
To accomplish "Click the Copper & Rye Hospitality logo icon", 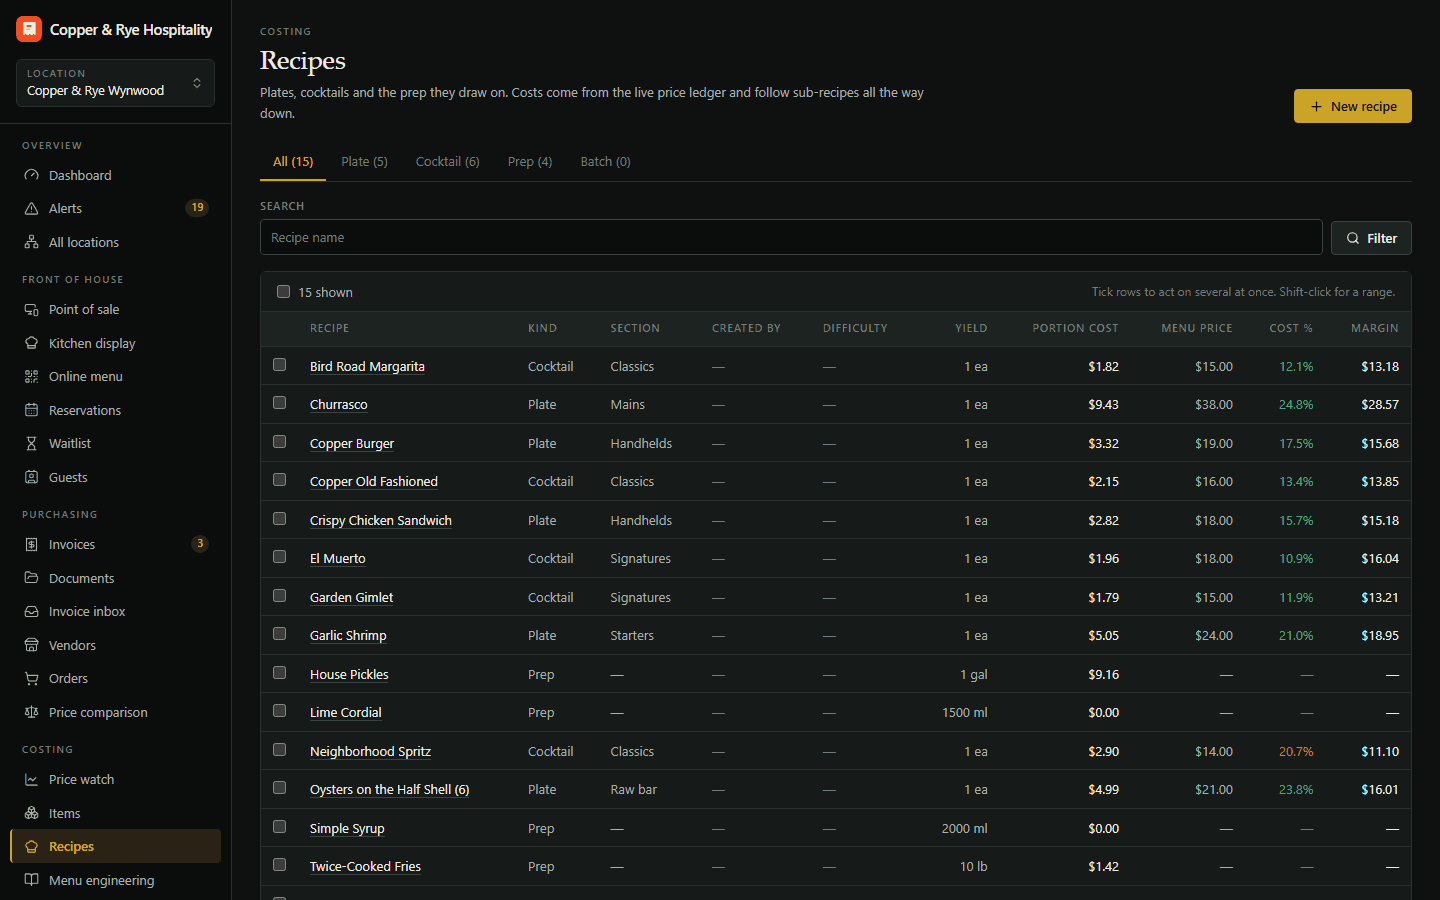I will [x=29, y=29].
